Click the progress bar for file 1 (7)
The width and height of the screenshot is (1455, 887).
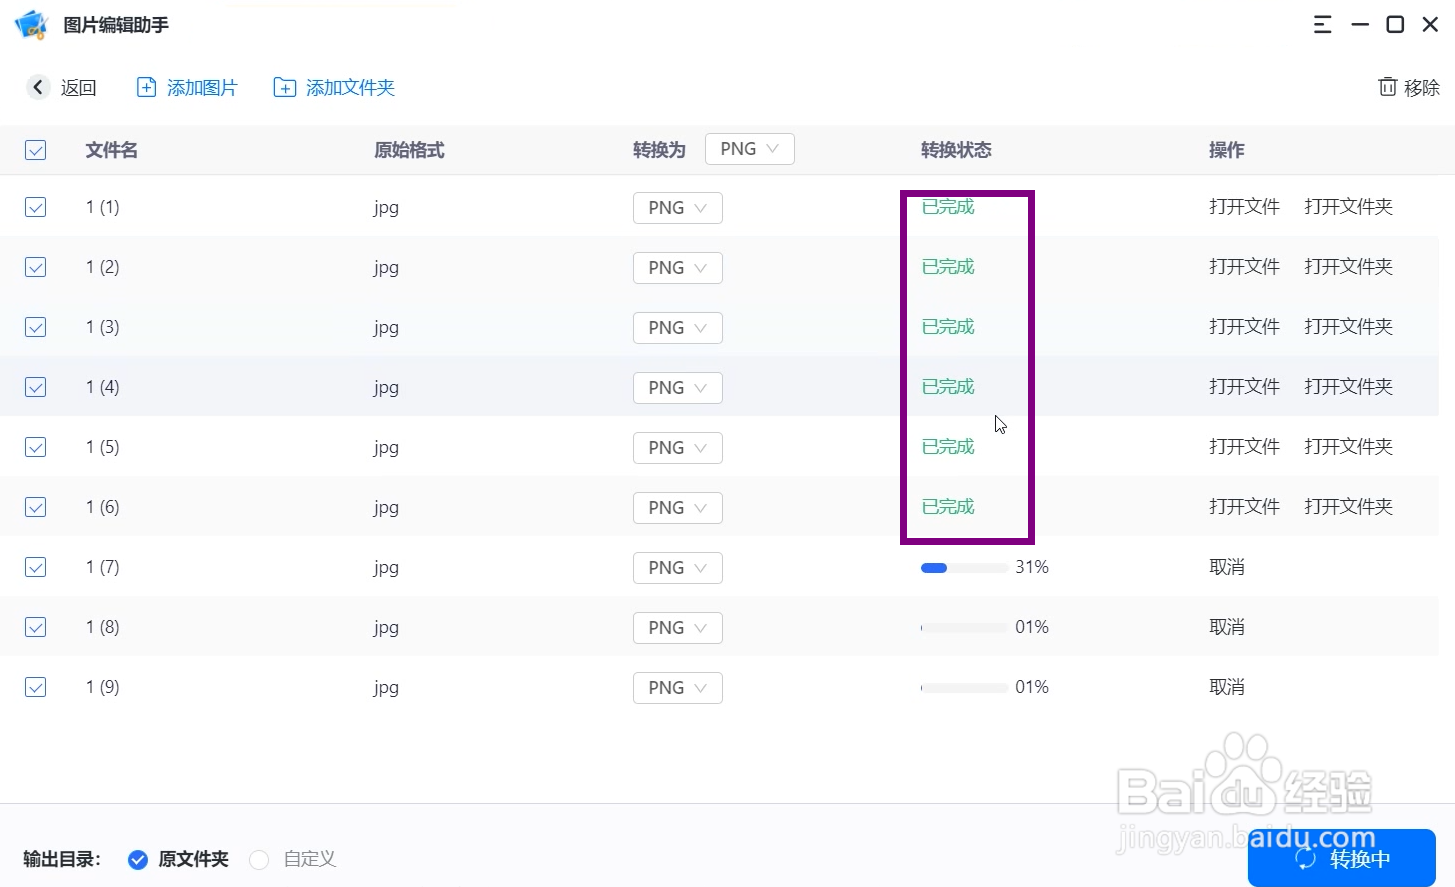[x=964, y=568]
